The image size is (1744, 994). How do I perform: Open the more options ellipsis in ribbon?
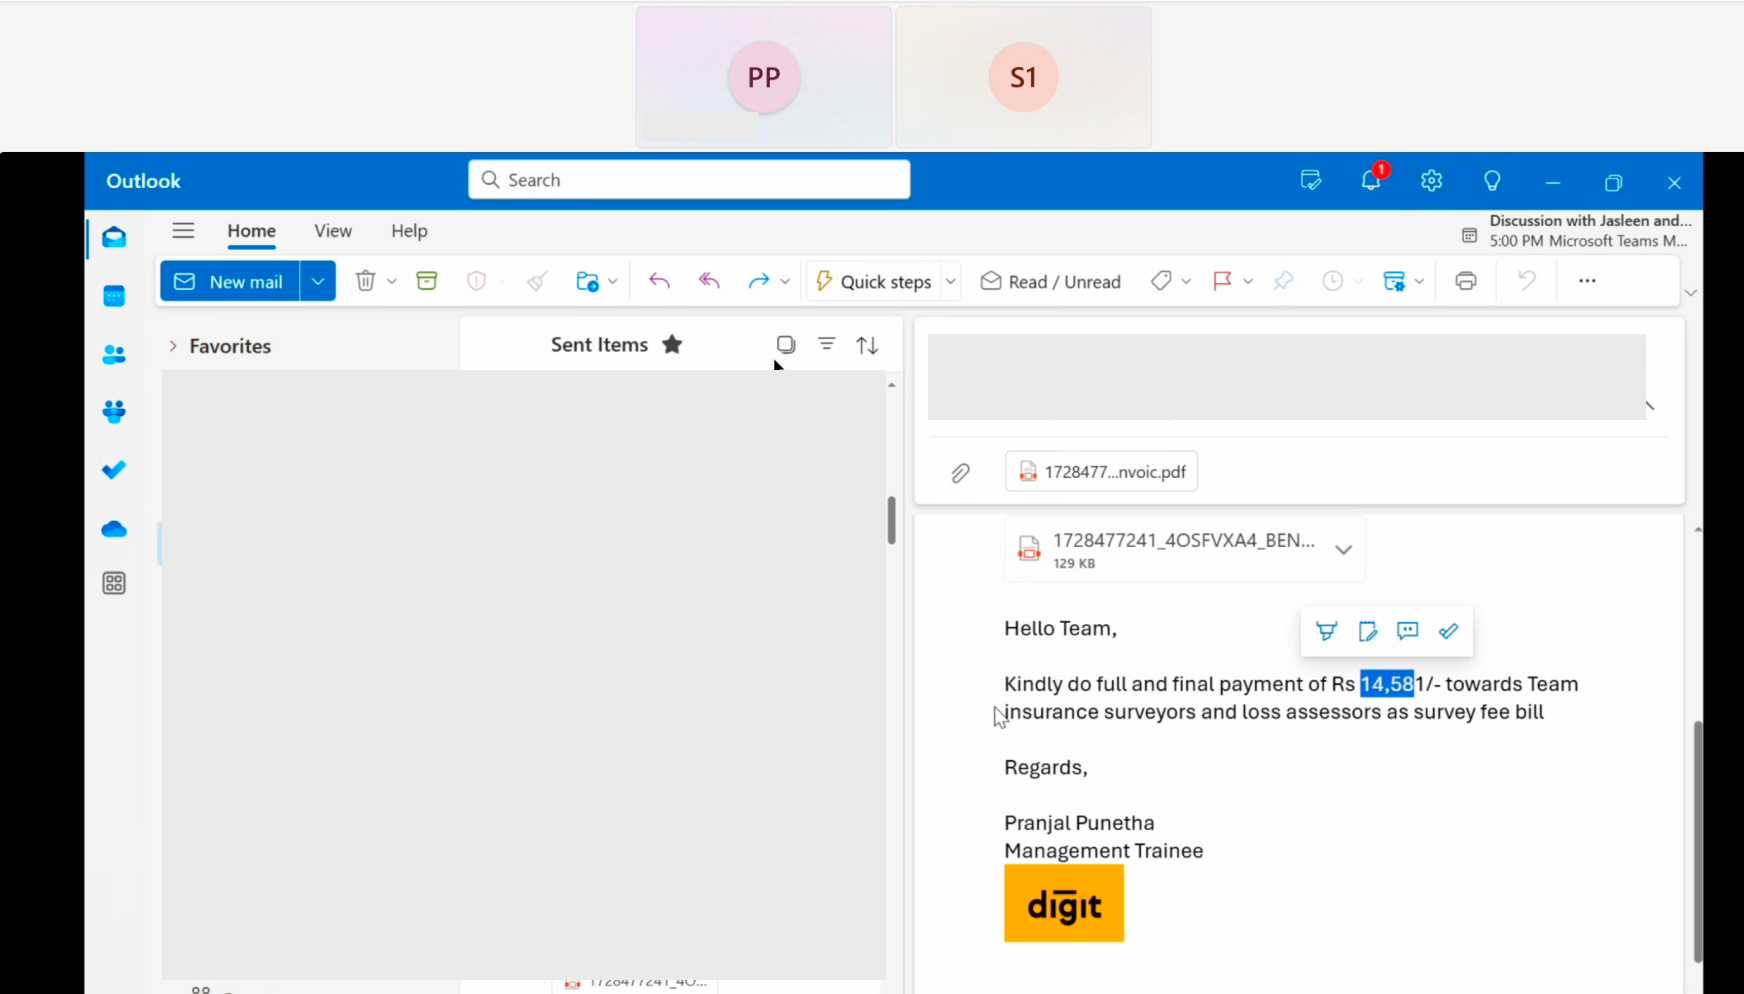coord(1587,281)
